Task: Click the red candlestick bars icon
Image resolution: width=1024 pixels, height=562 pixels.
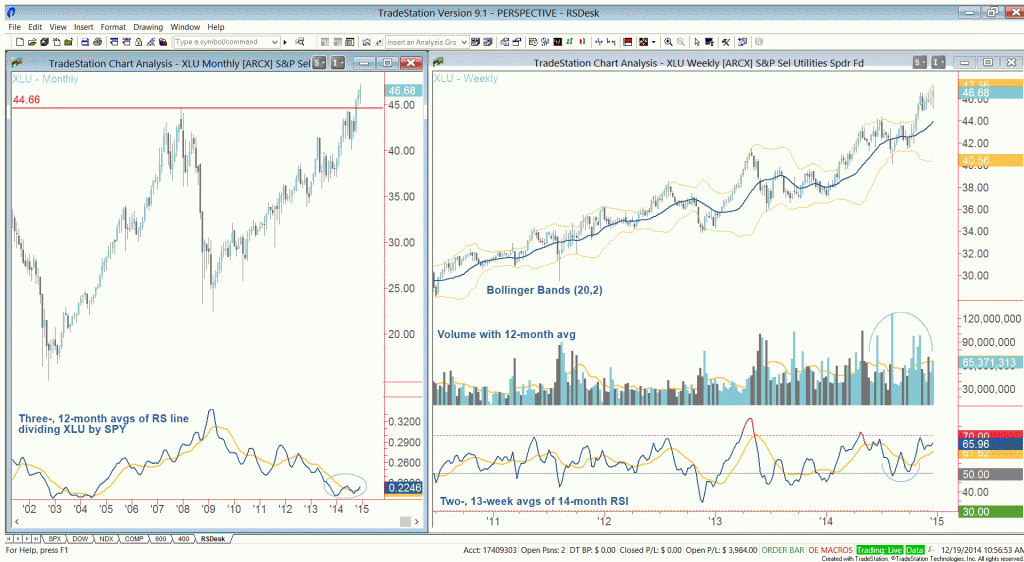Action: (582, 42)
